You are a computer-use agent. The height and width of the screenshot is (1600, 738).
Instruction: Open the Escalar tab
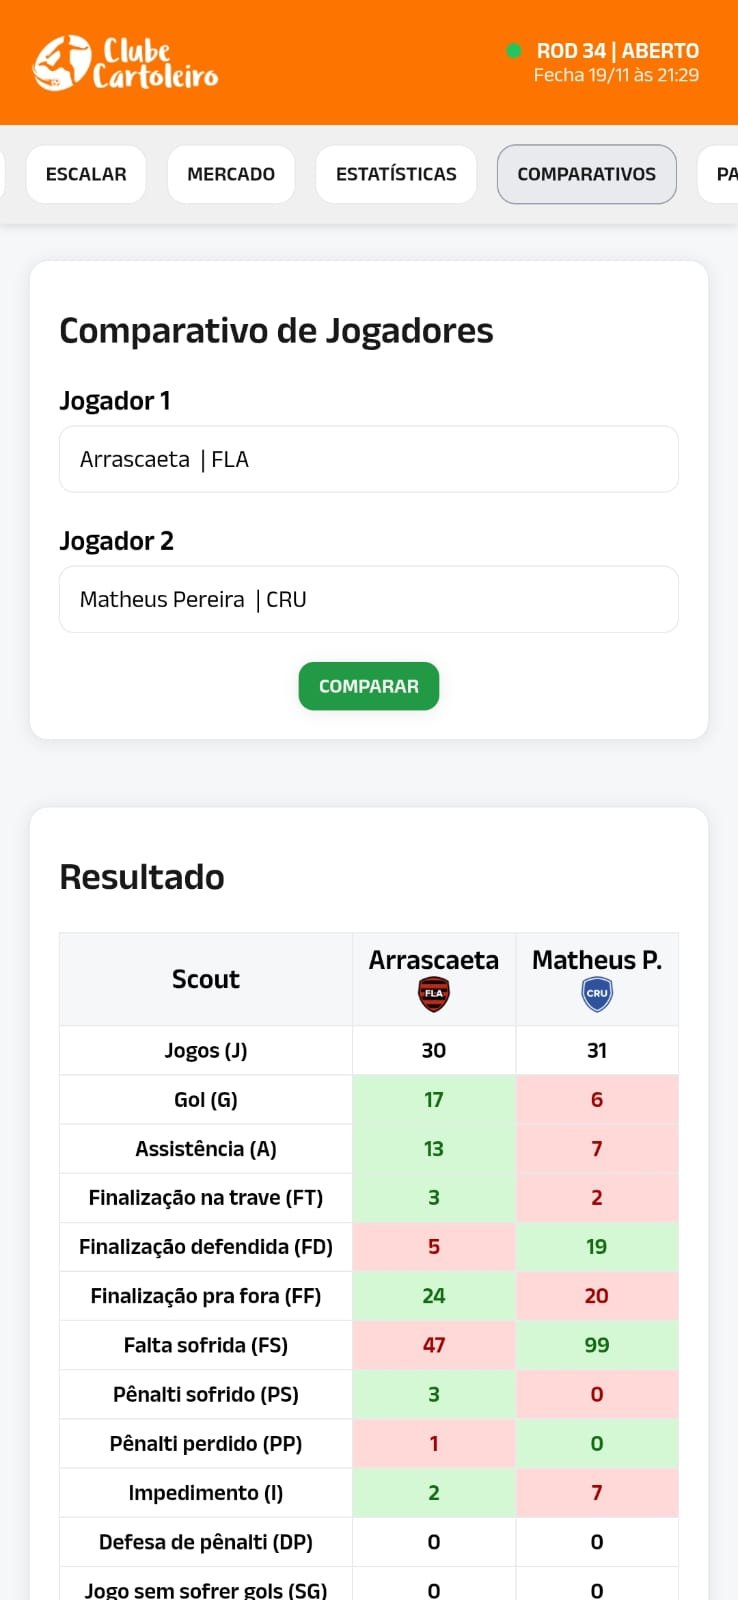pos(86,174)
